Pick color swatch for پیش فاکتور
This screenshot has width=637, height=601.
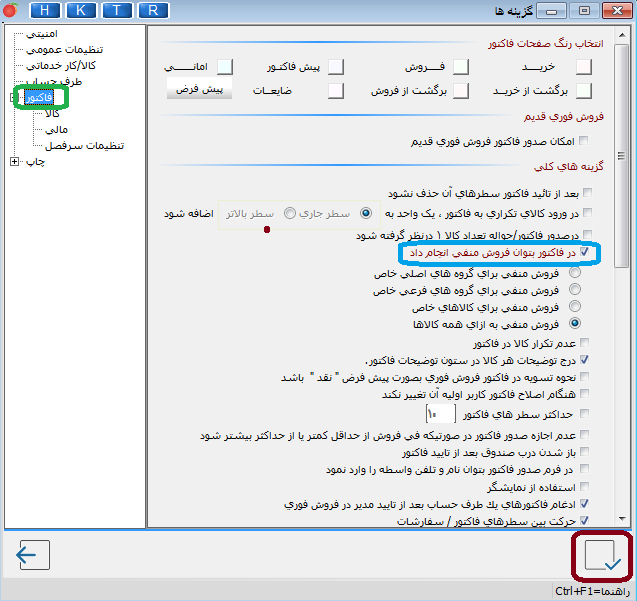[336, 67]
